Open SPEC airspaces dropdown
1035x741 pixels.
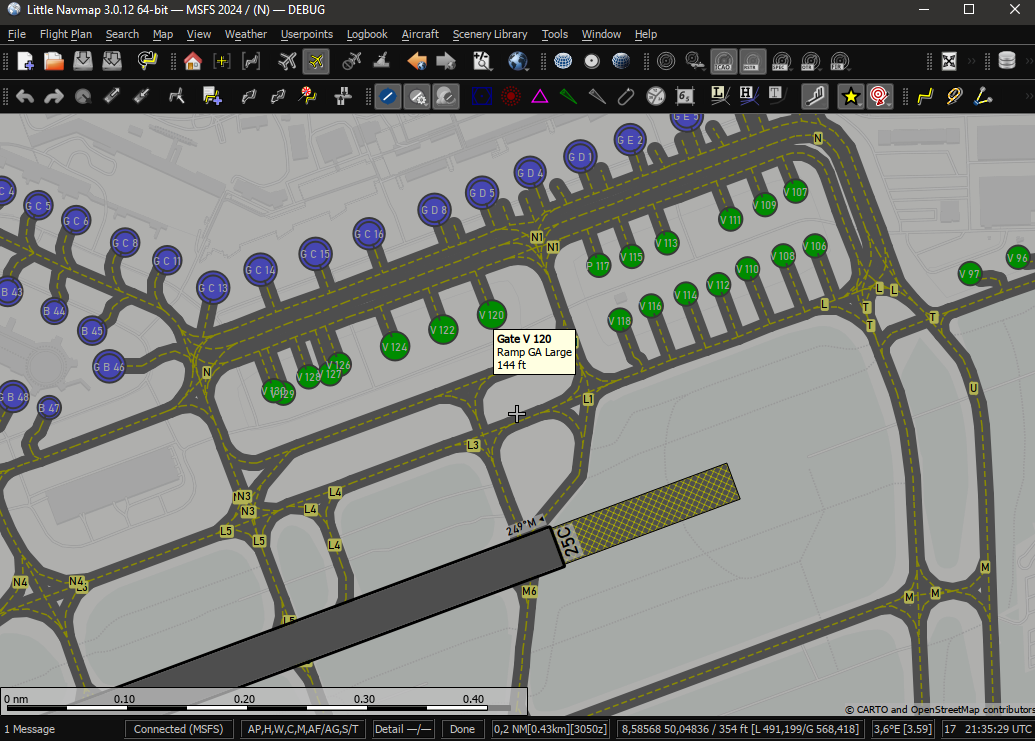coord(782,61)
